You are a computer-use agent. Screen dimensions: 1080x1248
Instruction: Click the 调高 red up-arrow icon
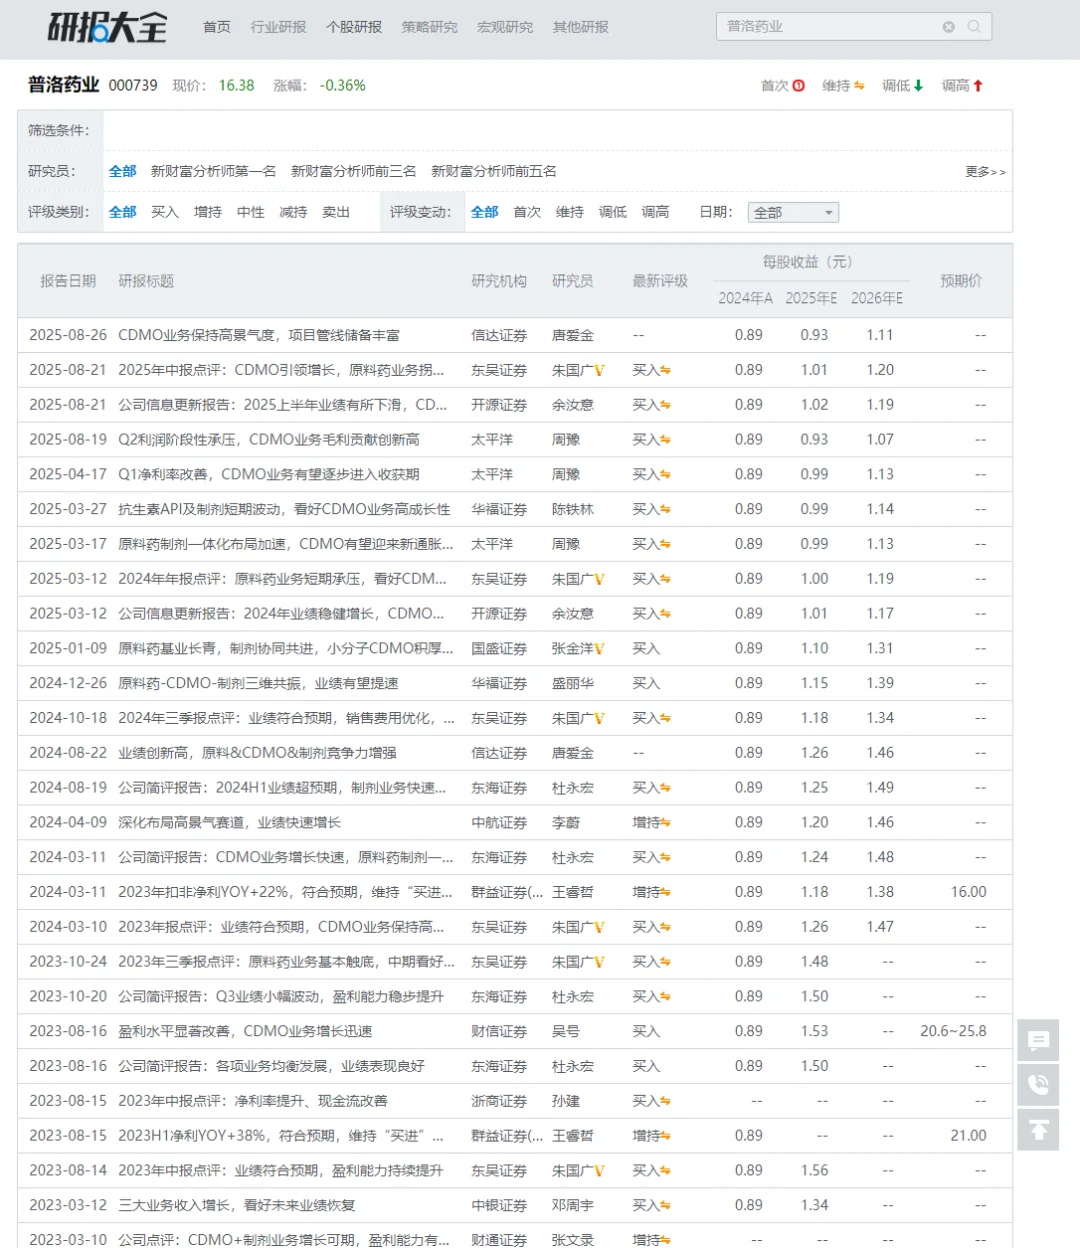977,86
